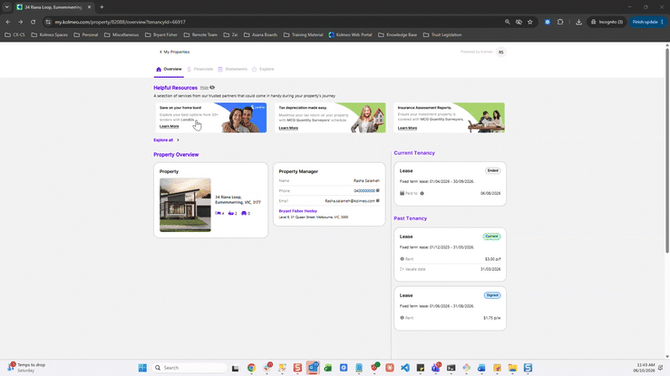Click the Vacate date icon
The image size is (670, 376).
[x=402, y=269]
